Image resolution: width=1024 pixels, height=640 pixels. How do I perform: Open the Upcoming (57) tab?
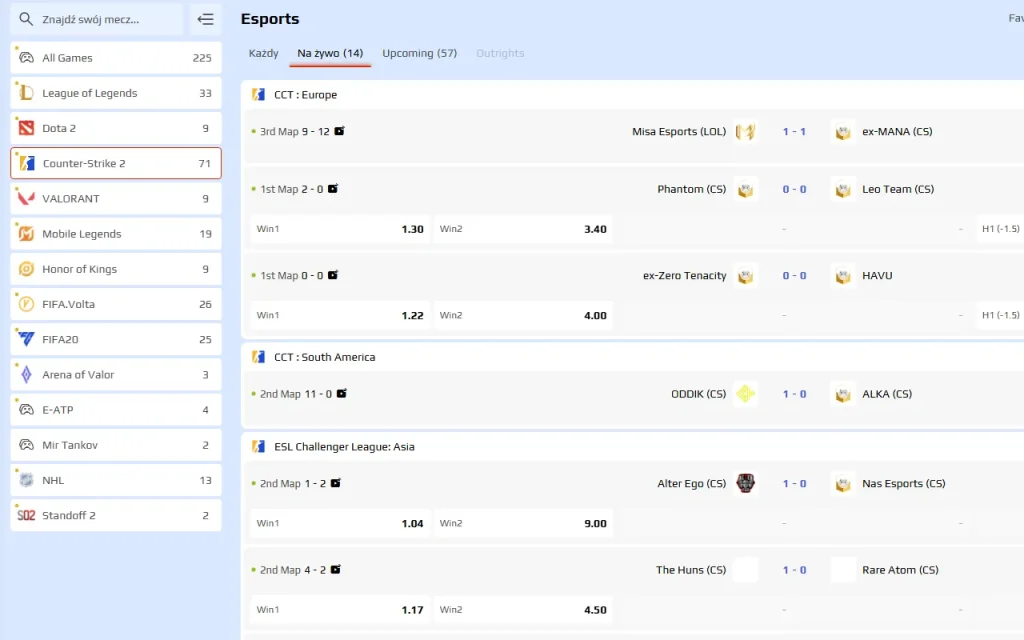coord(419,53)
